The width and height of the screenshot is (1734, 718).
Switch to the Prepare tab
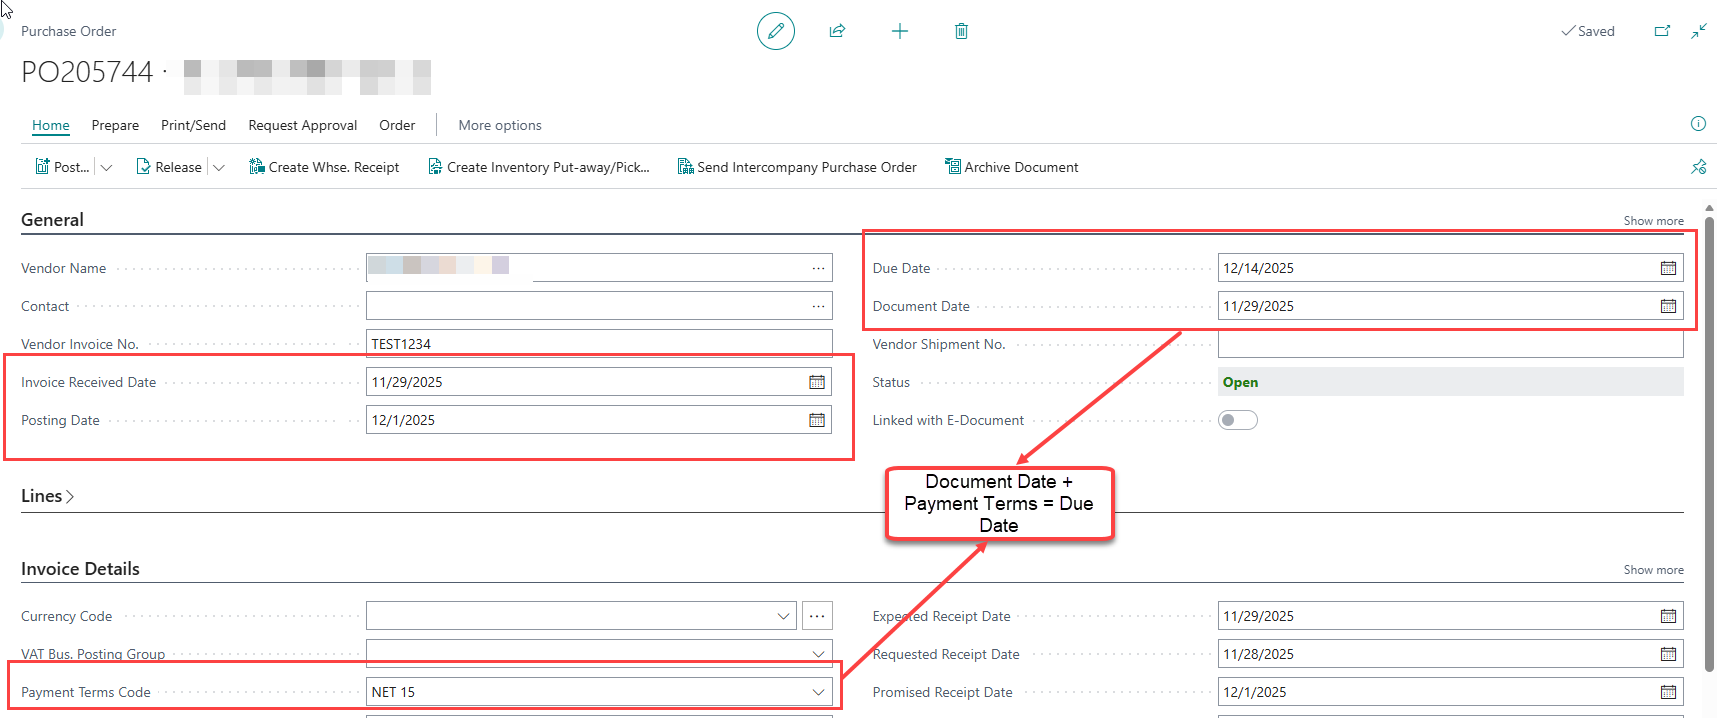115,125
